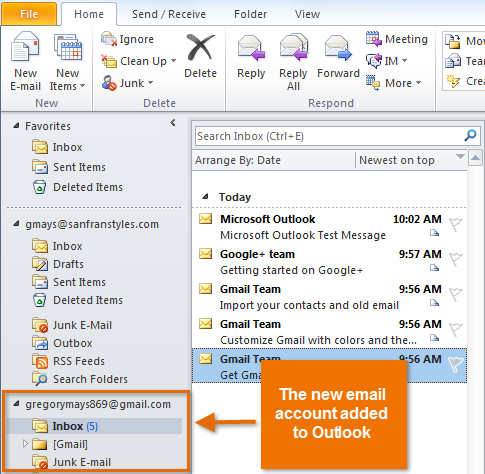The image size is (485, 474).
Task: Click the Ignore conversation button
Action: click(127, 39)
